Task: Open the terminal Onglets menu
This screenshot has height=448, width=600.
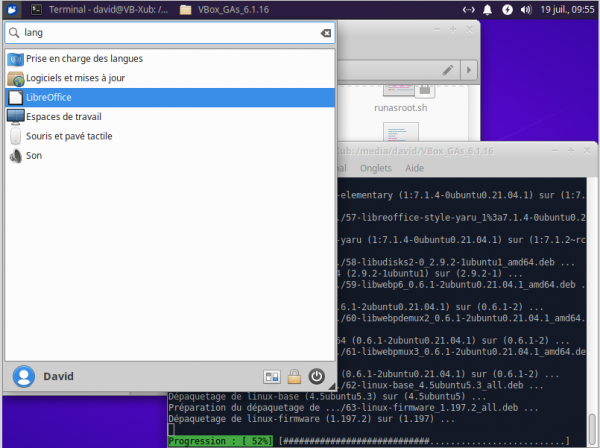Action: coord(376,168)
